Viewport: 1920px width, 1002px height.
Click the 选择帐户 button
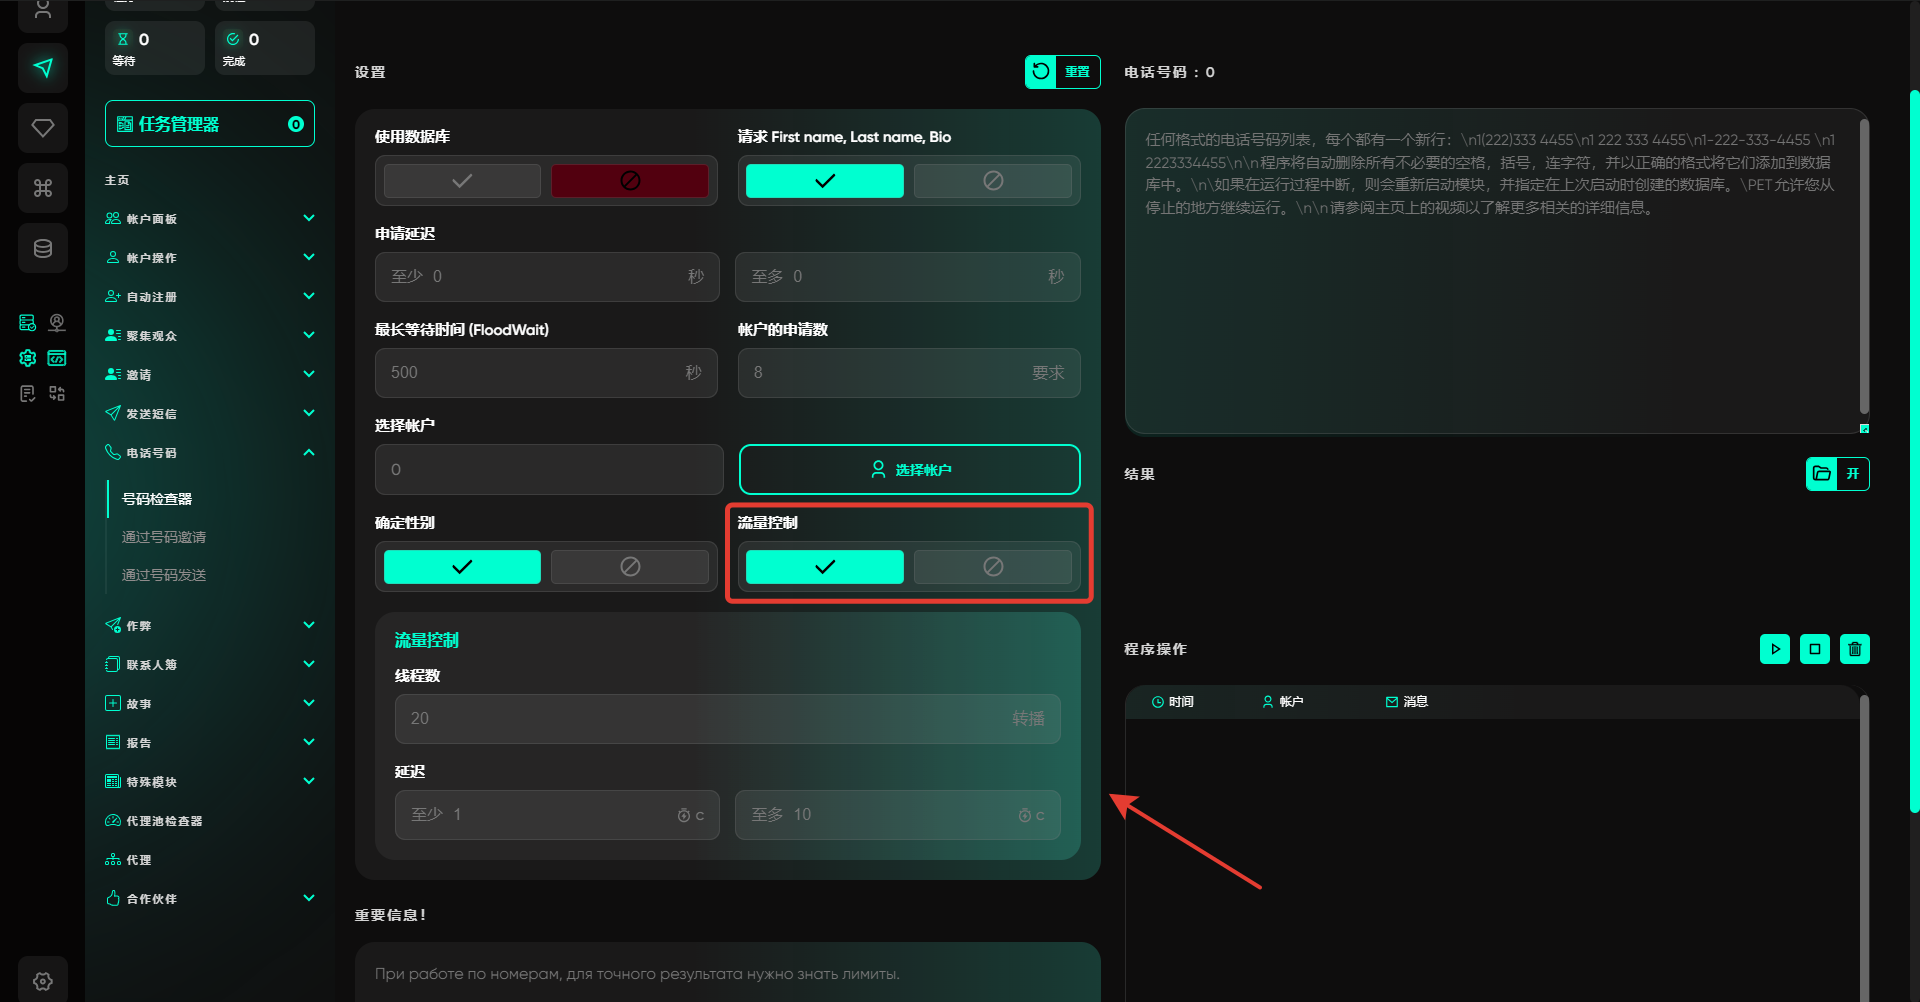(x=909, y=470)
